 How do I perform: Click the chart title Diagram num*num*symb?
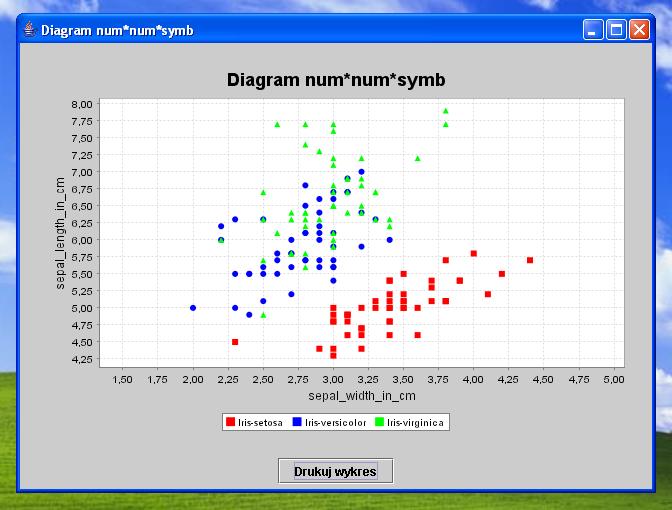point(336,80)
